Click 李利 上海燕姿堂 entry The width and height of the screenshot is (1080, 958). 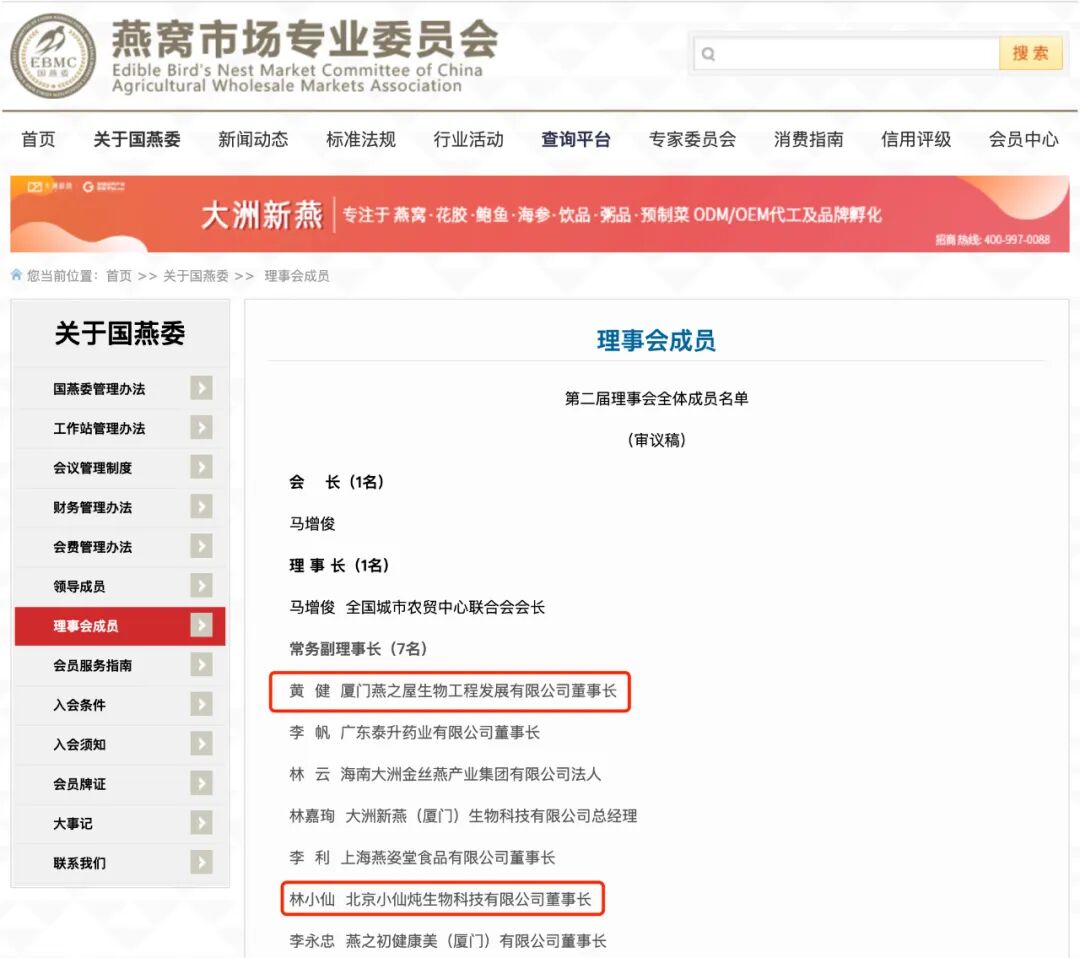(x=422, y=857)
